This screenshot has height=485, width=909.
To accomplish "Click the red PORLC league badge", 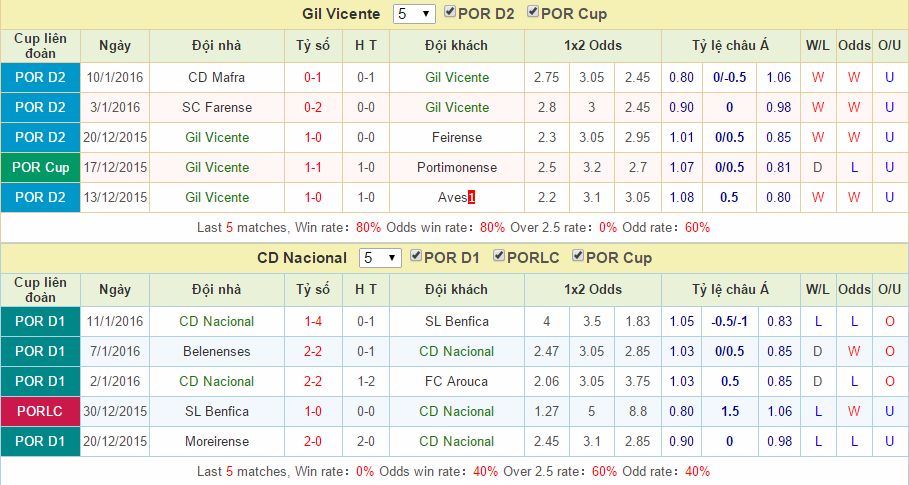I will pos(41,411).
